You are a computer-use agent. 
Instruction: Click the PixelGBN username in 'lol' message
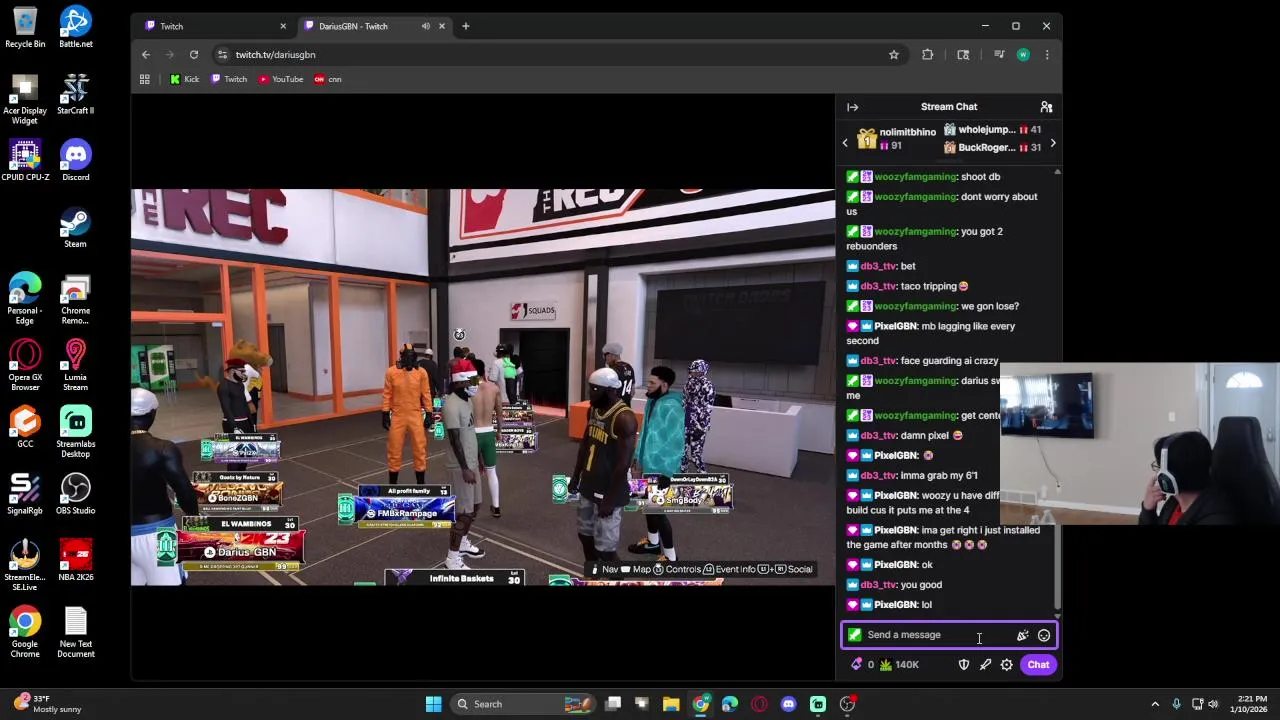(896, 605)
